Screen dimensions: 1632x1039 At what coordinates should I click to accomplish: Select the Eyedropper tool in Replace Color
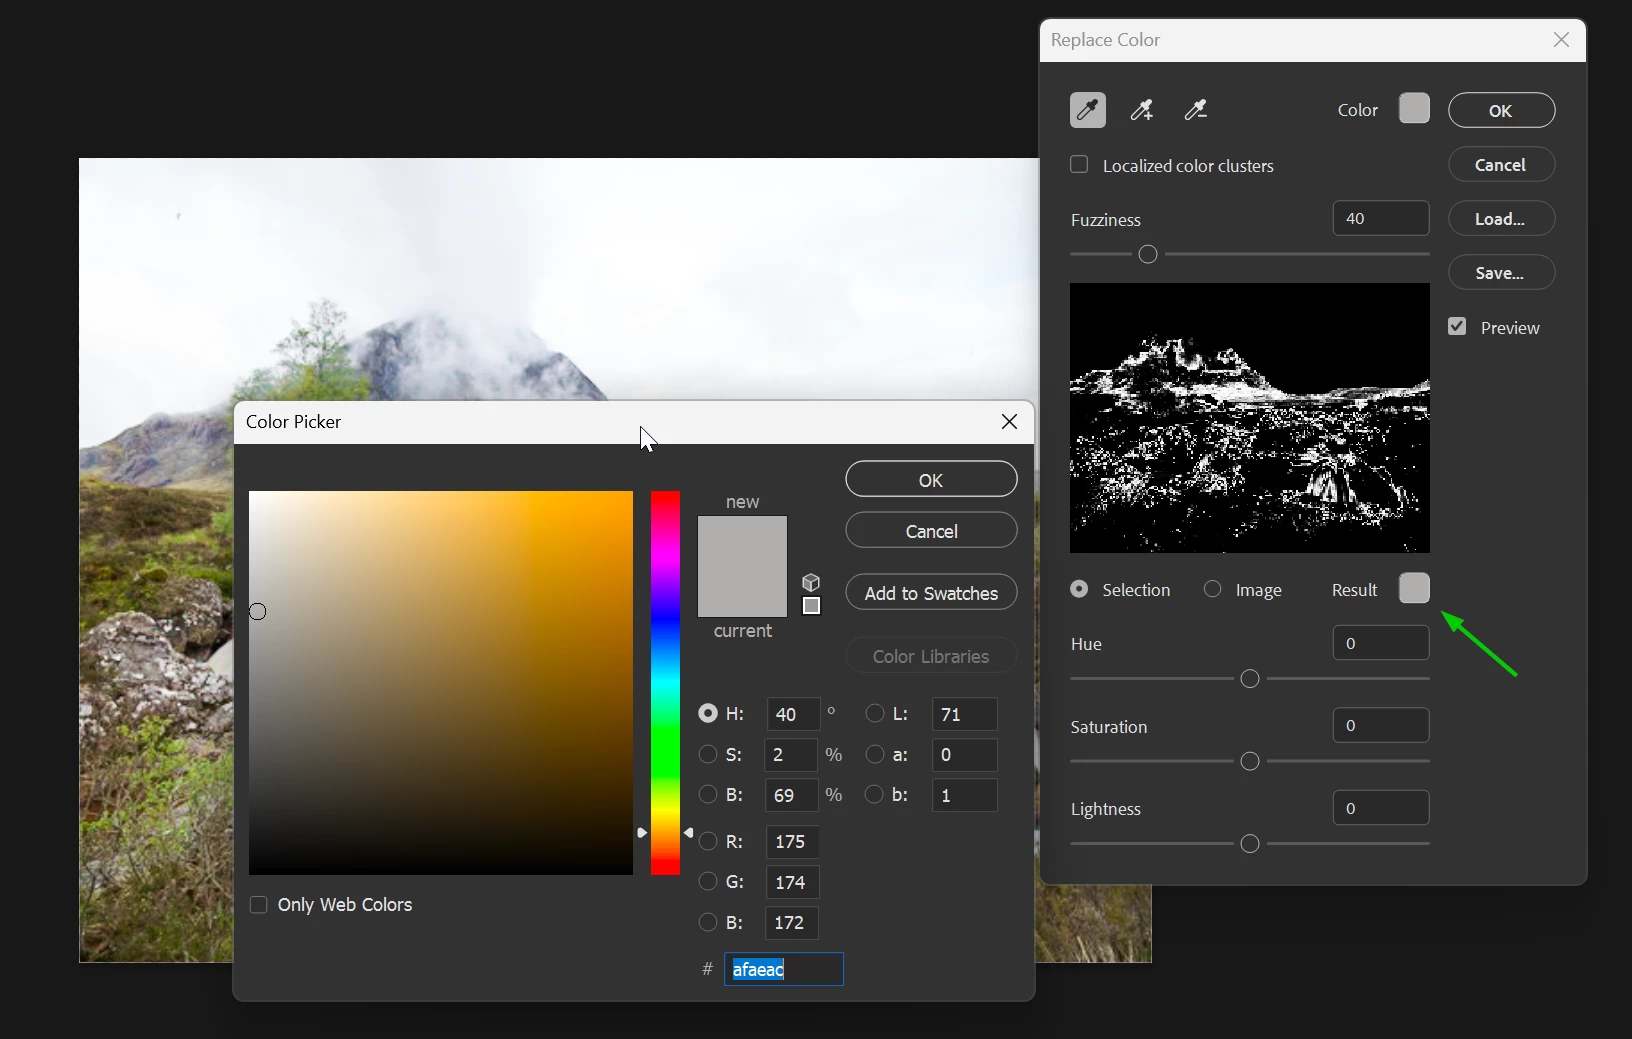tap(1088, 110)
